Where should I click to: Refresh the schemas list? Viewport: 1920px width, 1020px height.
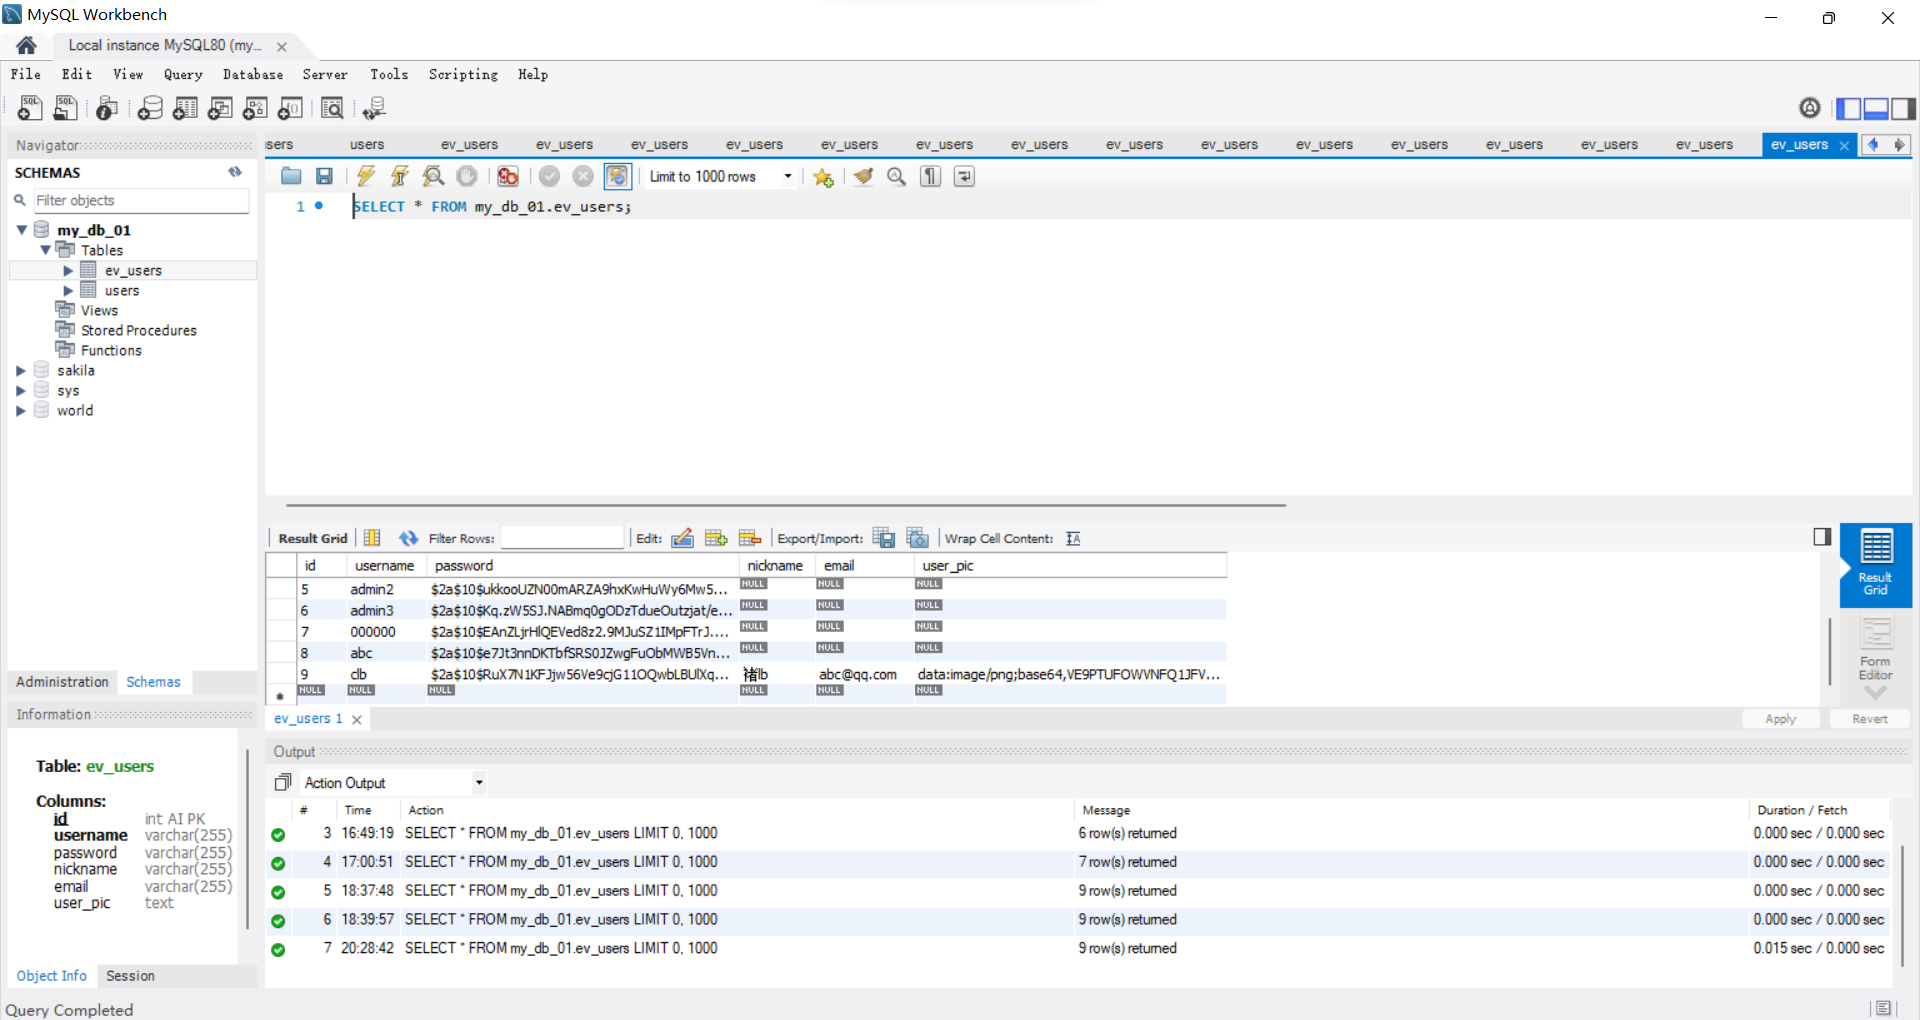(235, 172)
